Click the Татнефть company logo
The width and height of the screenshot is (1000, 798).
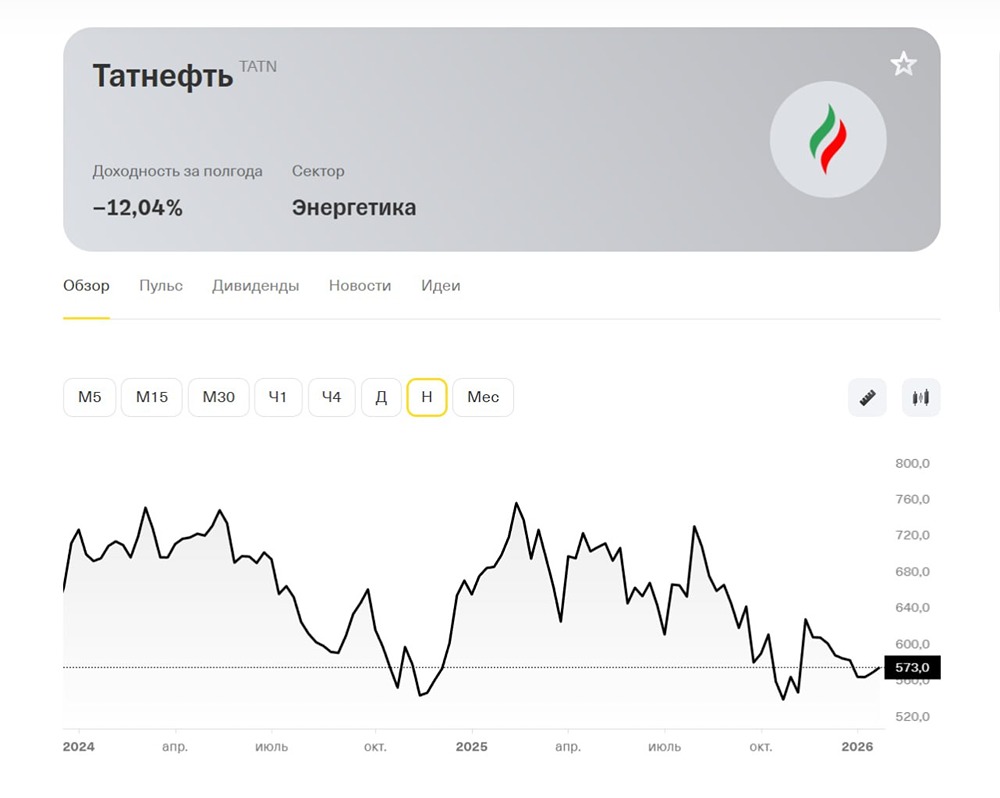[827, 139]
